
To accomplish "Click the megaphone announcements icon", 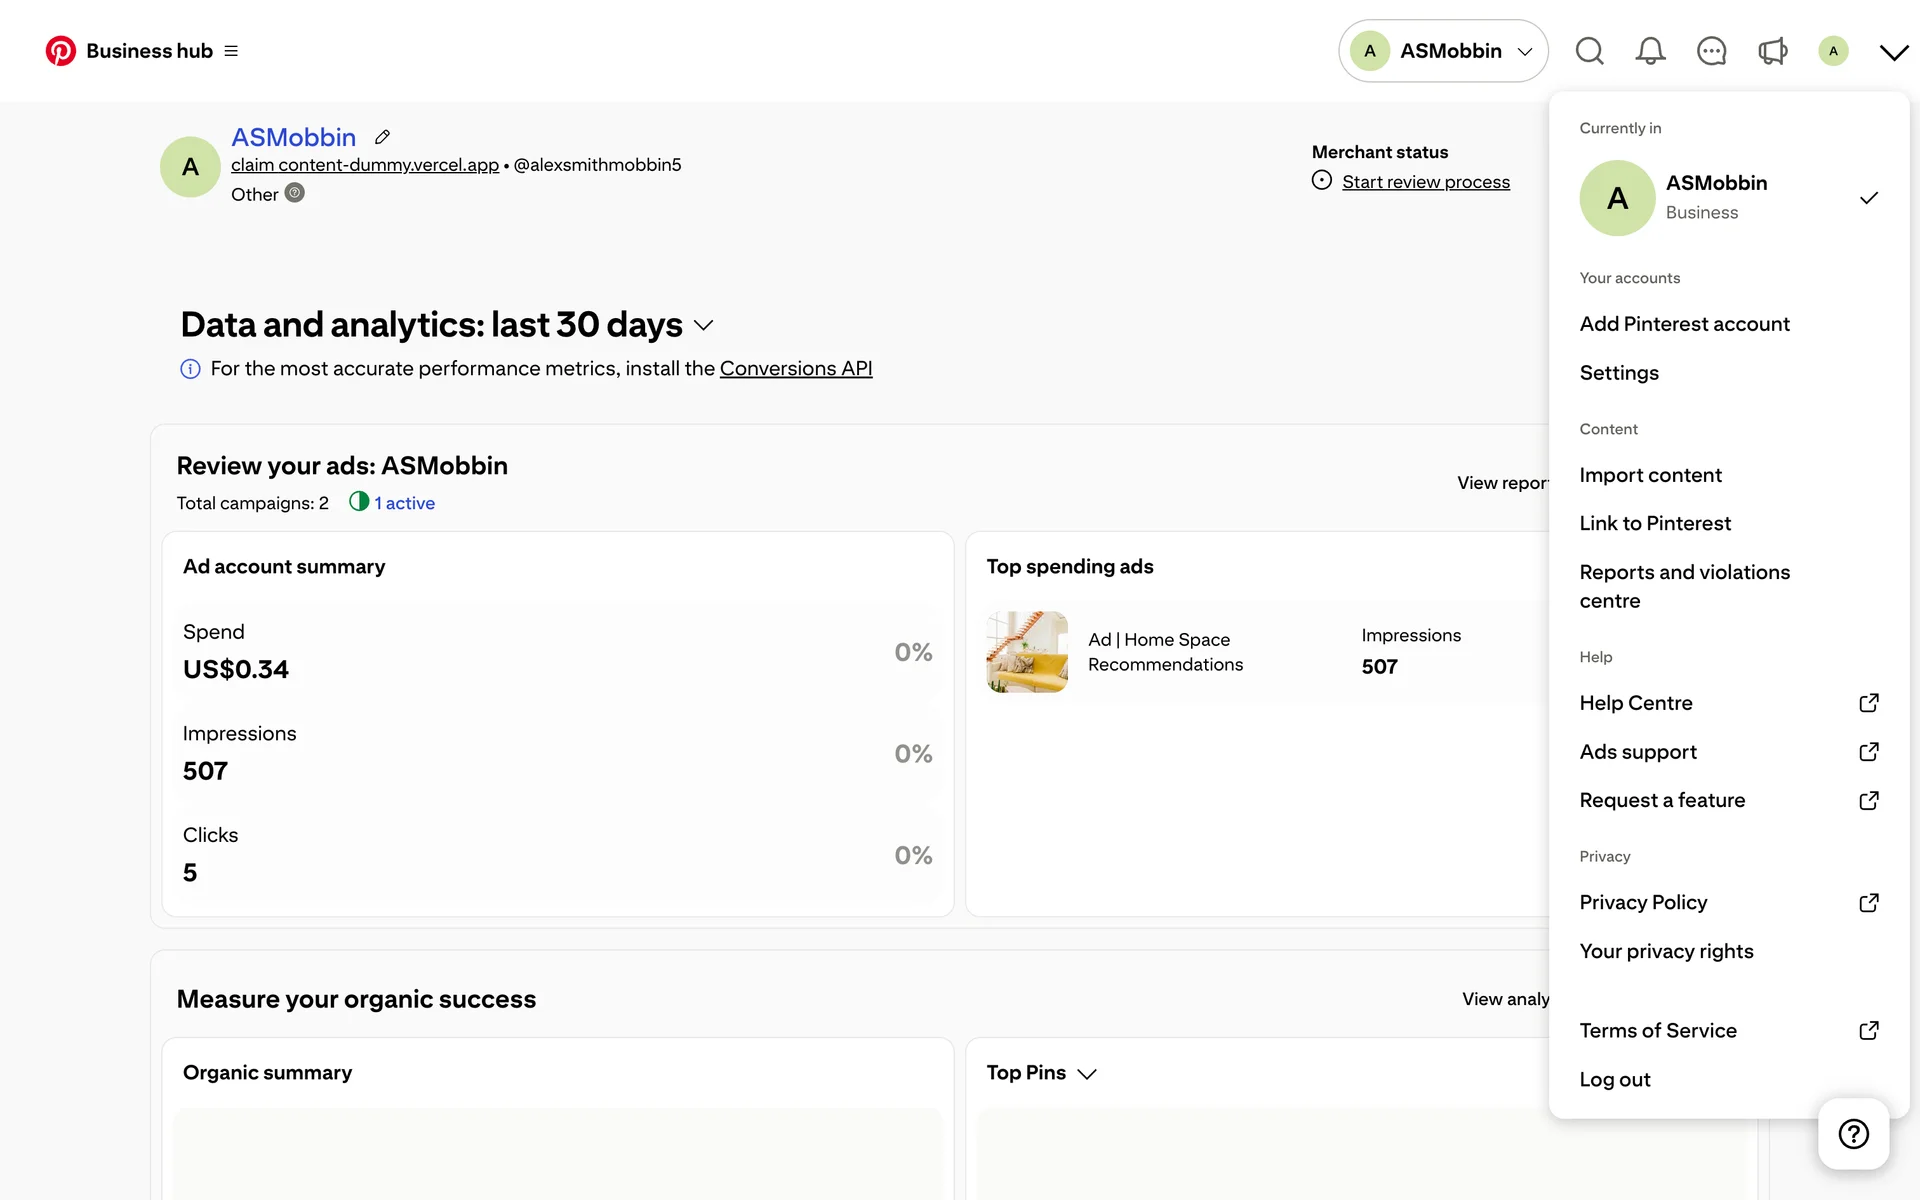I will coord(1772,51).
